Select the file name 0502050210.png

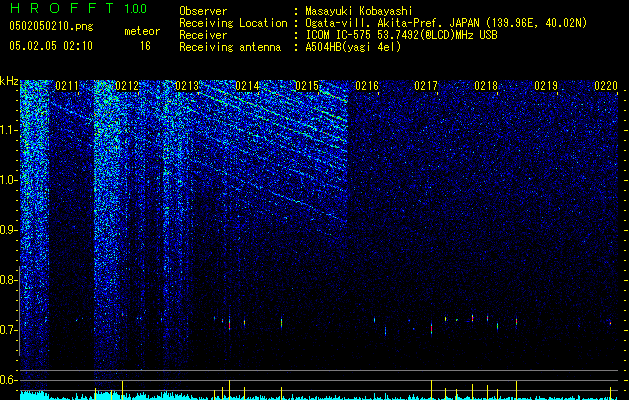click(x=51, y=26)
